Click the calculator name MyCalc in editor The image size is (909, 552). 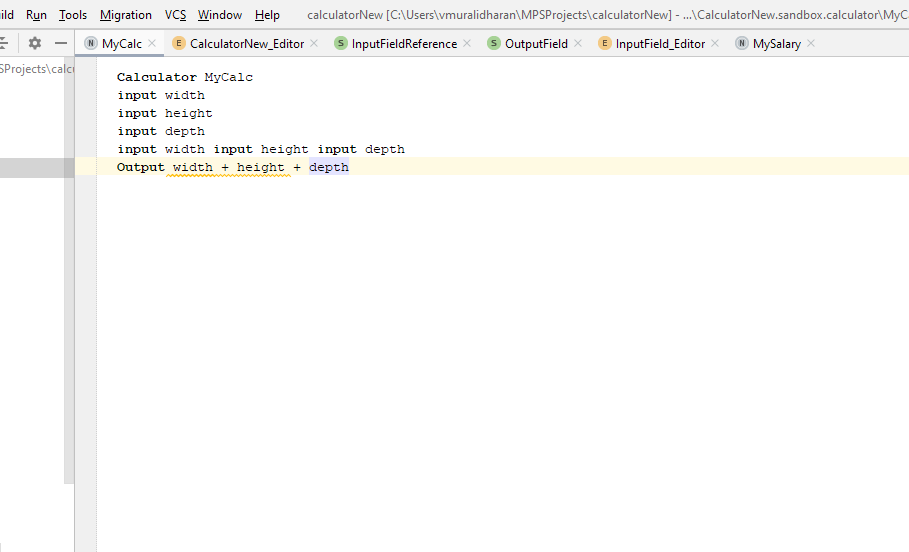click(x=229, y=77)
